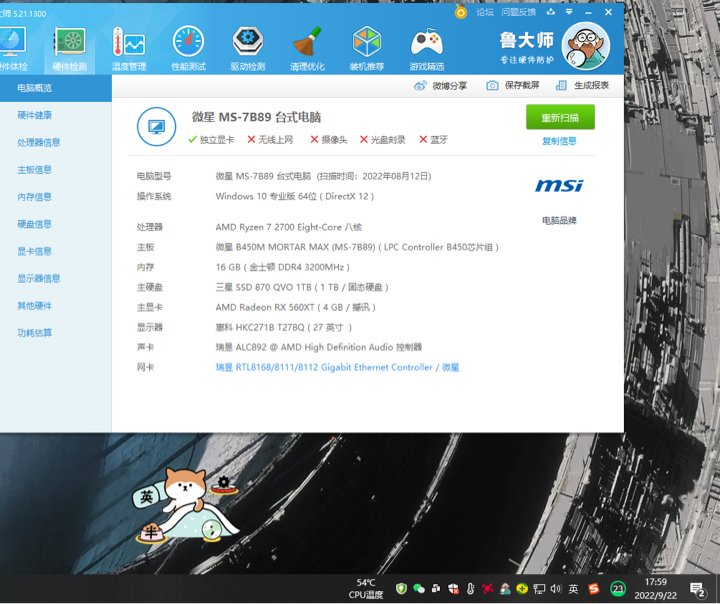
Task: Select 其他硬件 in sidebar
Action: click(x=34, y=306)
